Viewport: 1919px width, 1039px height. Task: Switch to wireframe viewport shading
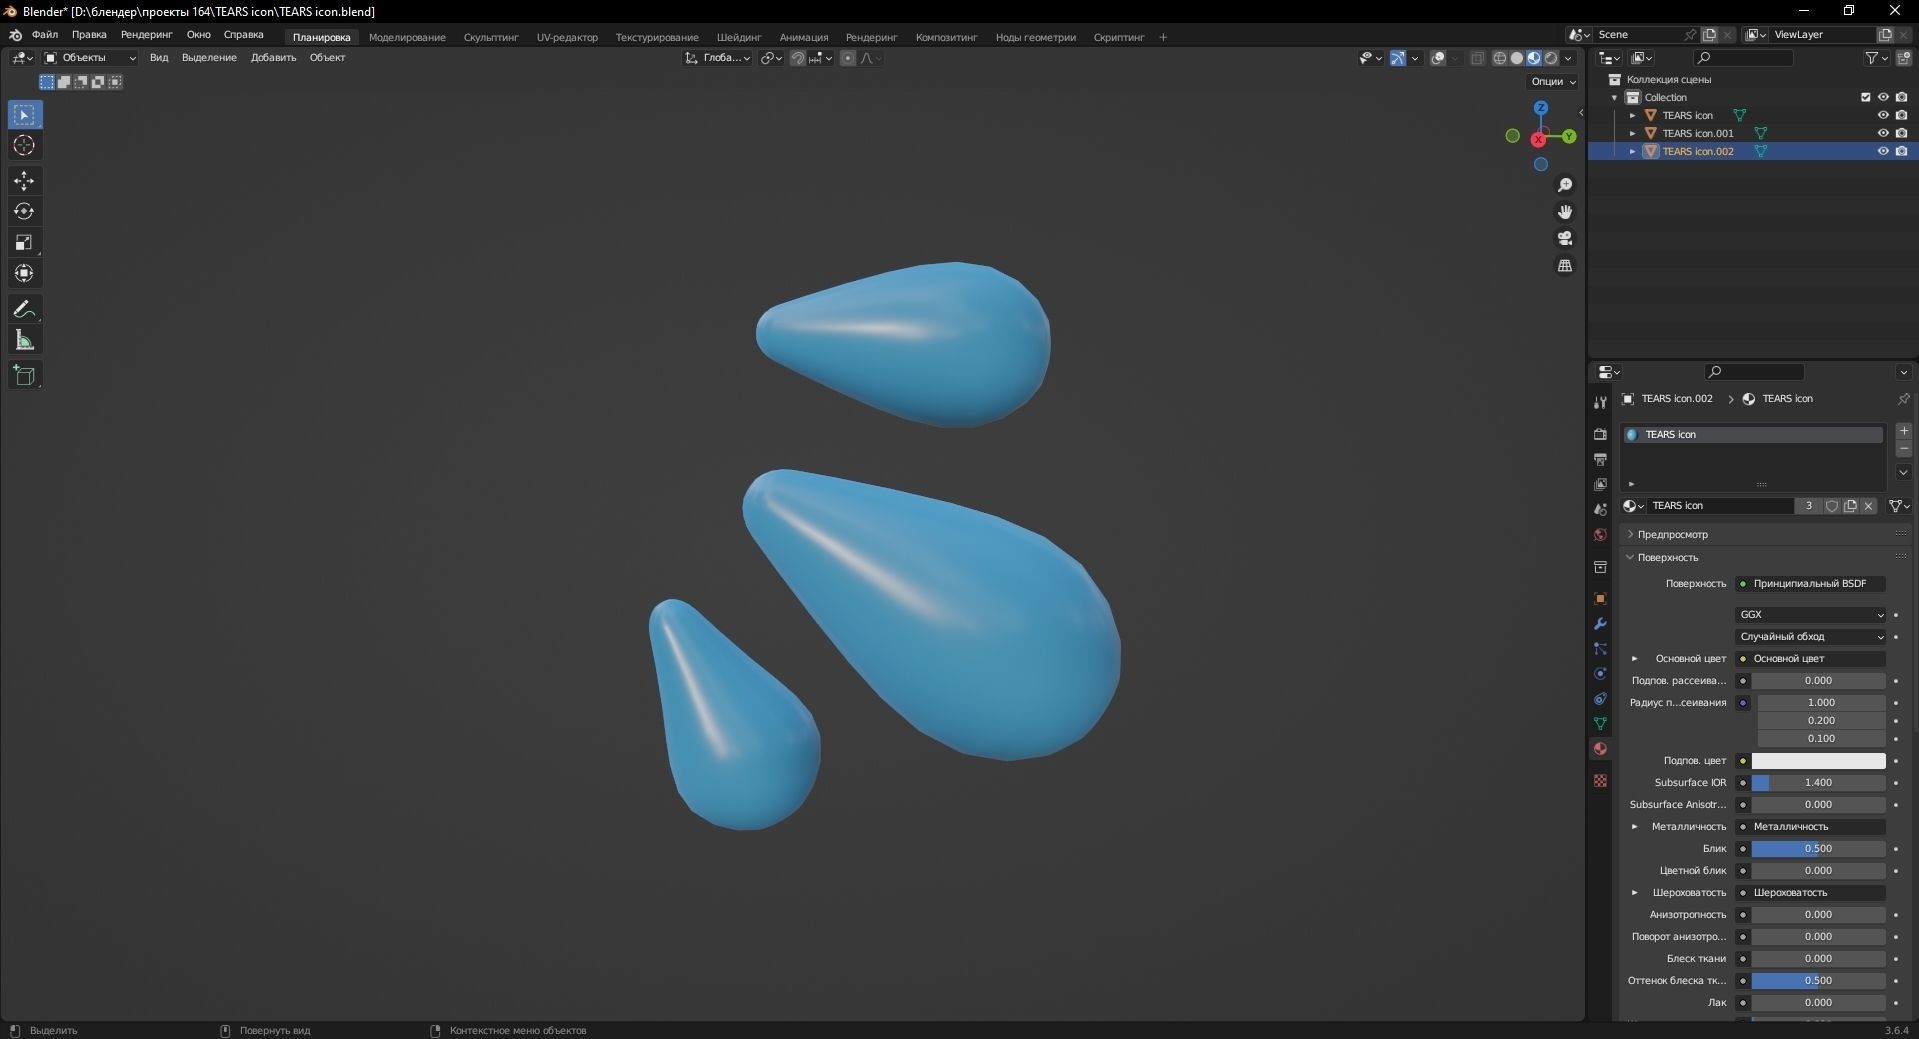pyautogui.click(x=1500, y=58)
